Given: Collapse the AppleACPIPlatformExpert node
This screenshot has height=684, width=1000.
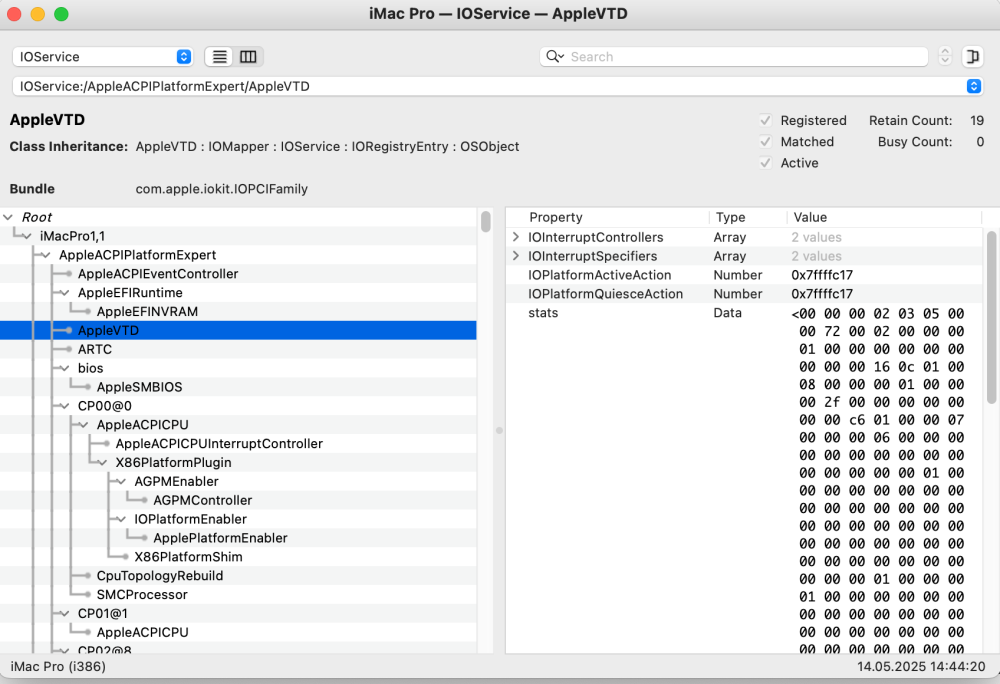Looking at the screenshot, I should click(45, 255).
